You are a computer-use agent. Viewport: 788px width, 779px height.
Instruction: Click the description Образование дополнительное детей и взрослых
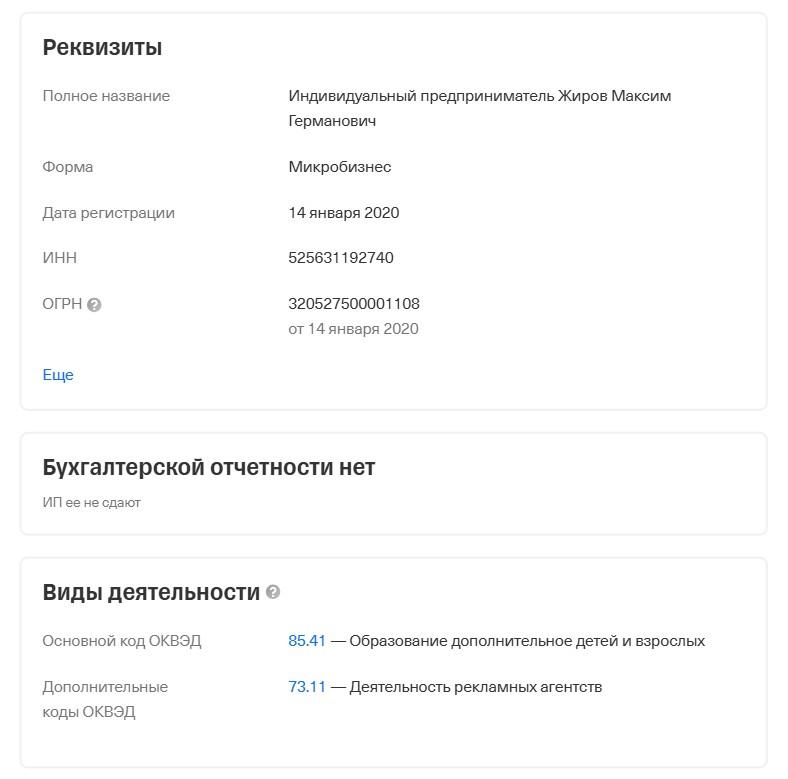click(527, 641)
